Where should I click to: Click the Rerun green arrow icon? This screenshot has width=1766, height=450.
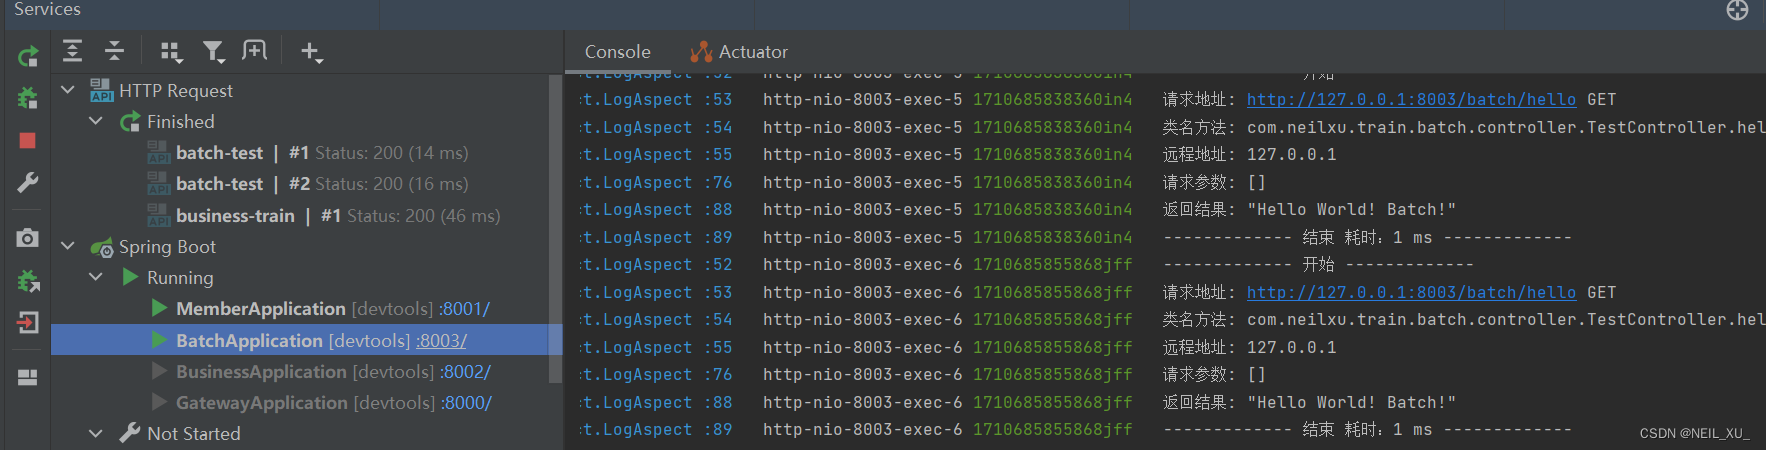coord(28,57)
